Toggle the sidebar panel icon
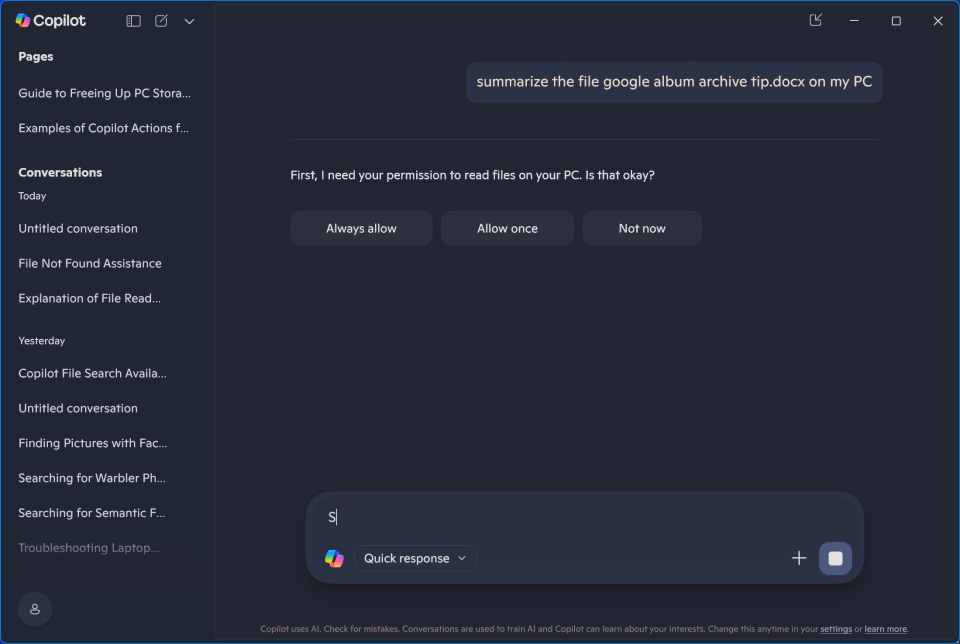Viewport: 960px width, 644px height. [133, 21]
